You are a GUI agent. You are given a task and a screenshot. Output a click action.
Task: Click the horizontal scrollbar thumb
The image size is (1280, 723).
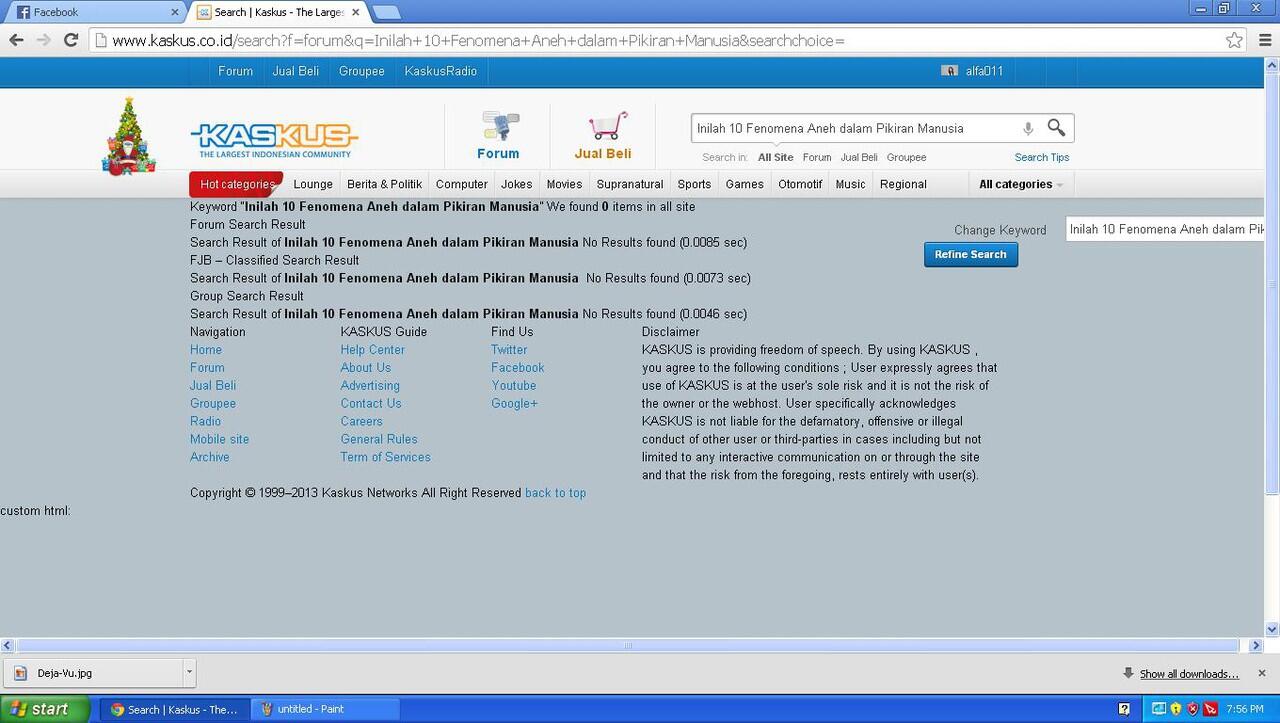[628, 645]
